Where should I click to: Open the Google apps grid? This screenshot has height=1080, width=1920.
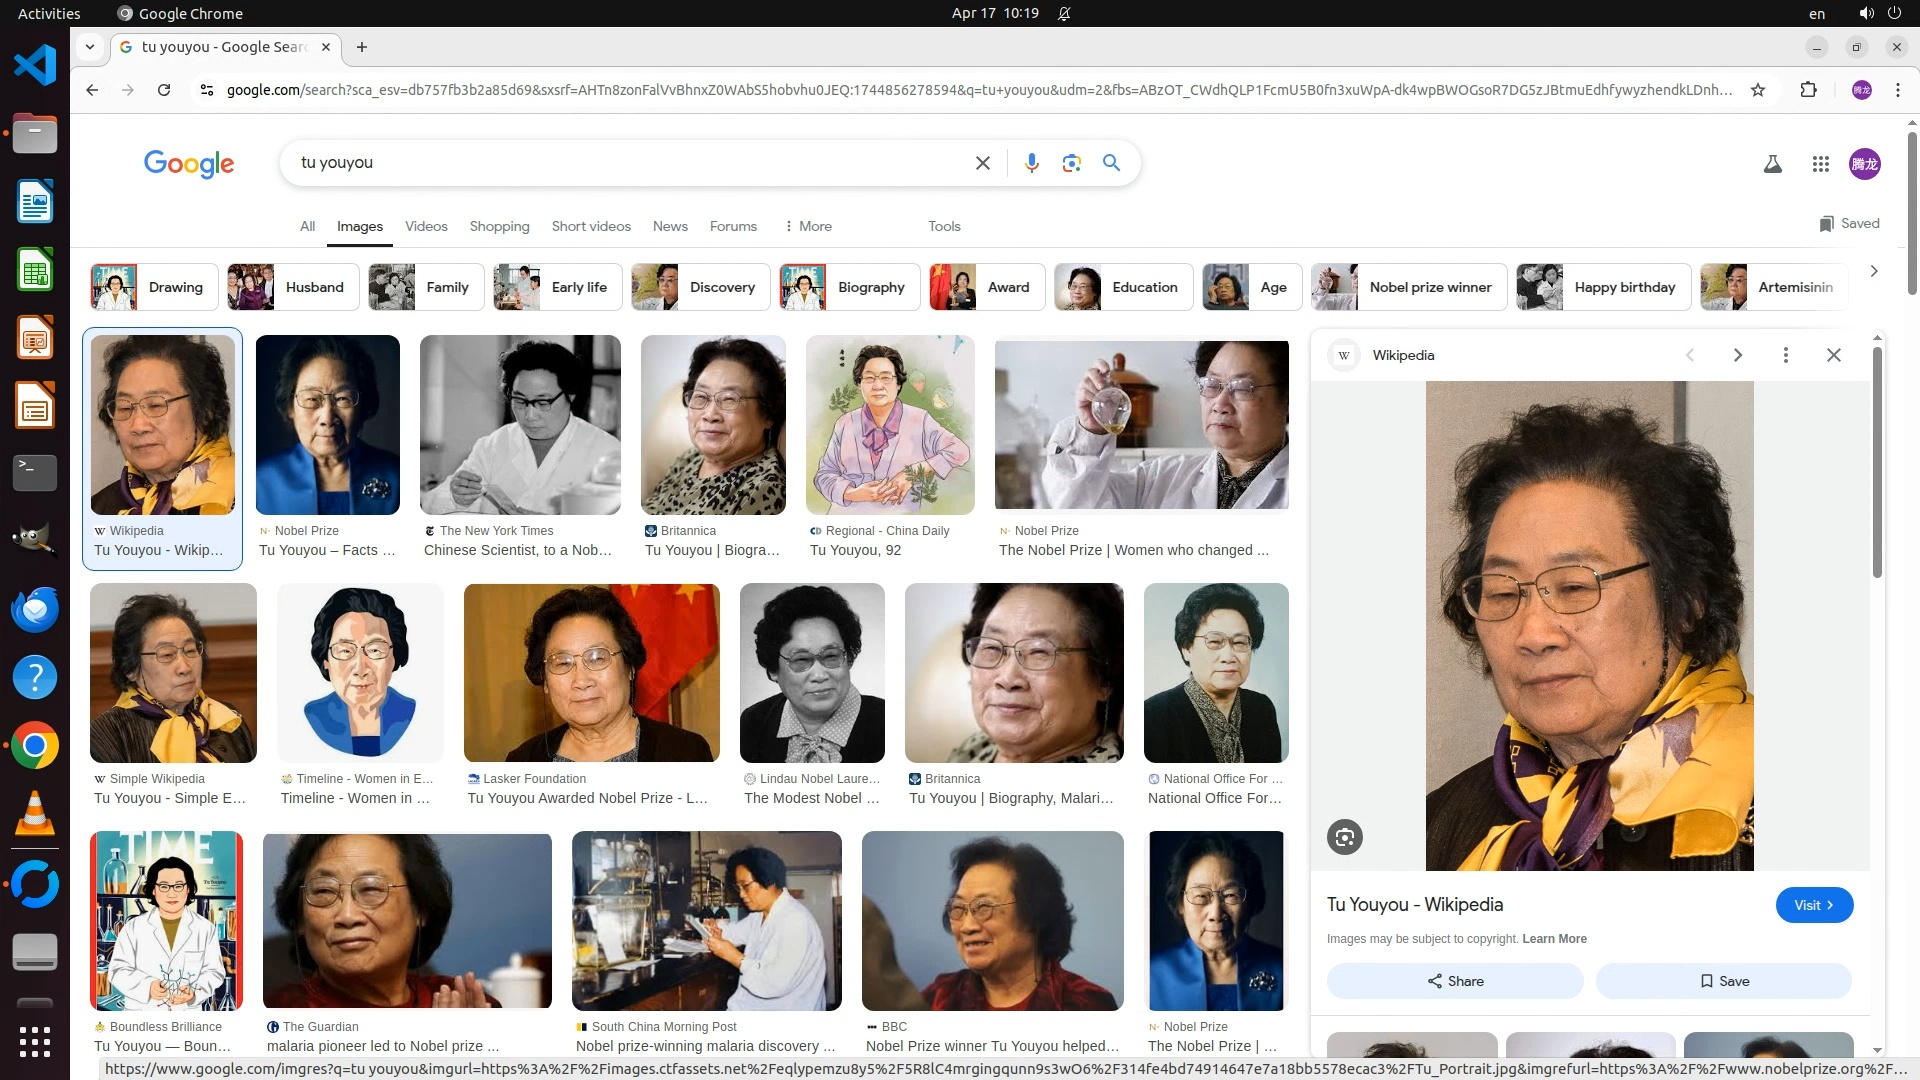(1820, 164)
